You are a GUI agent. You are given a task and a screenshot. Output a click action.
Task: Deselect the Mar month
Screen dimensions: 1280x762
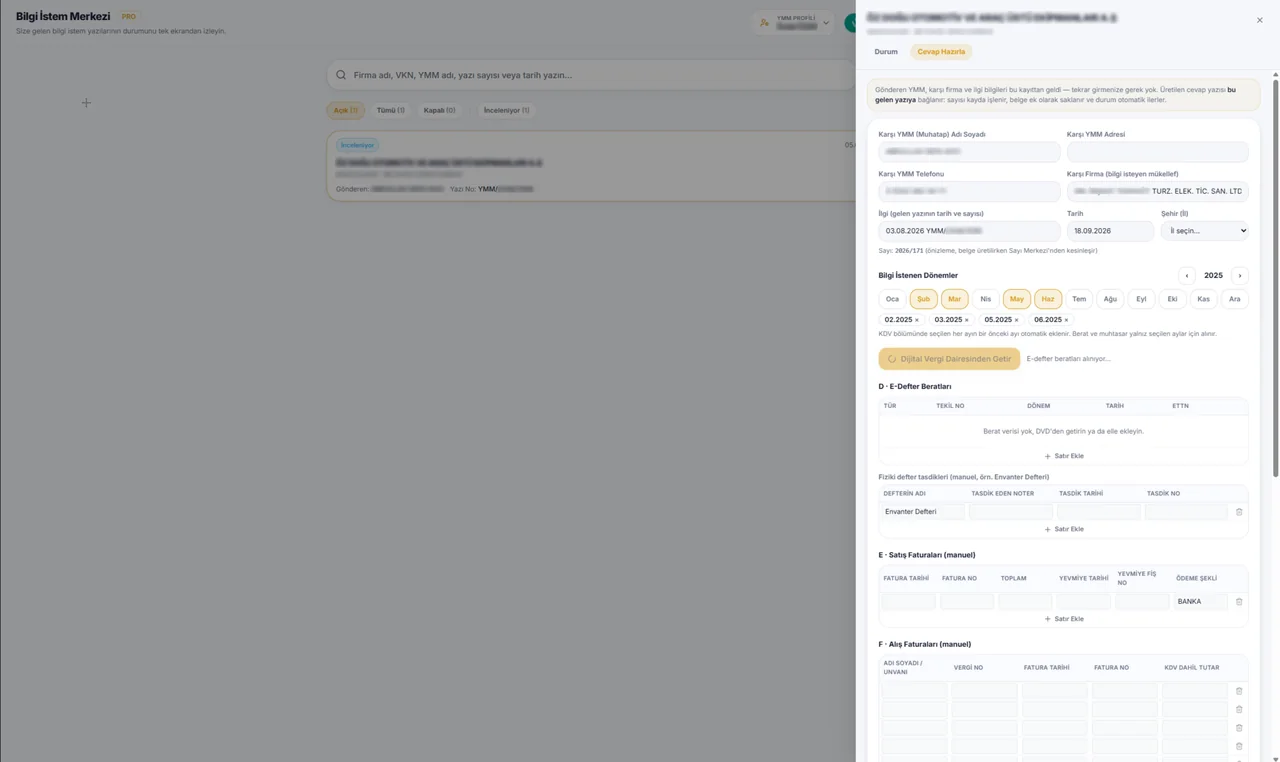[955, 299]
